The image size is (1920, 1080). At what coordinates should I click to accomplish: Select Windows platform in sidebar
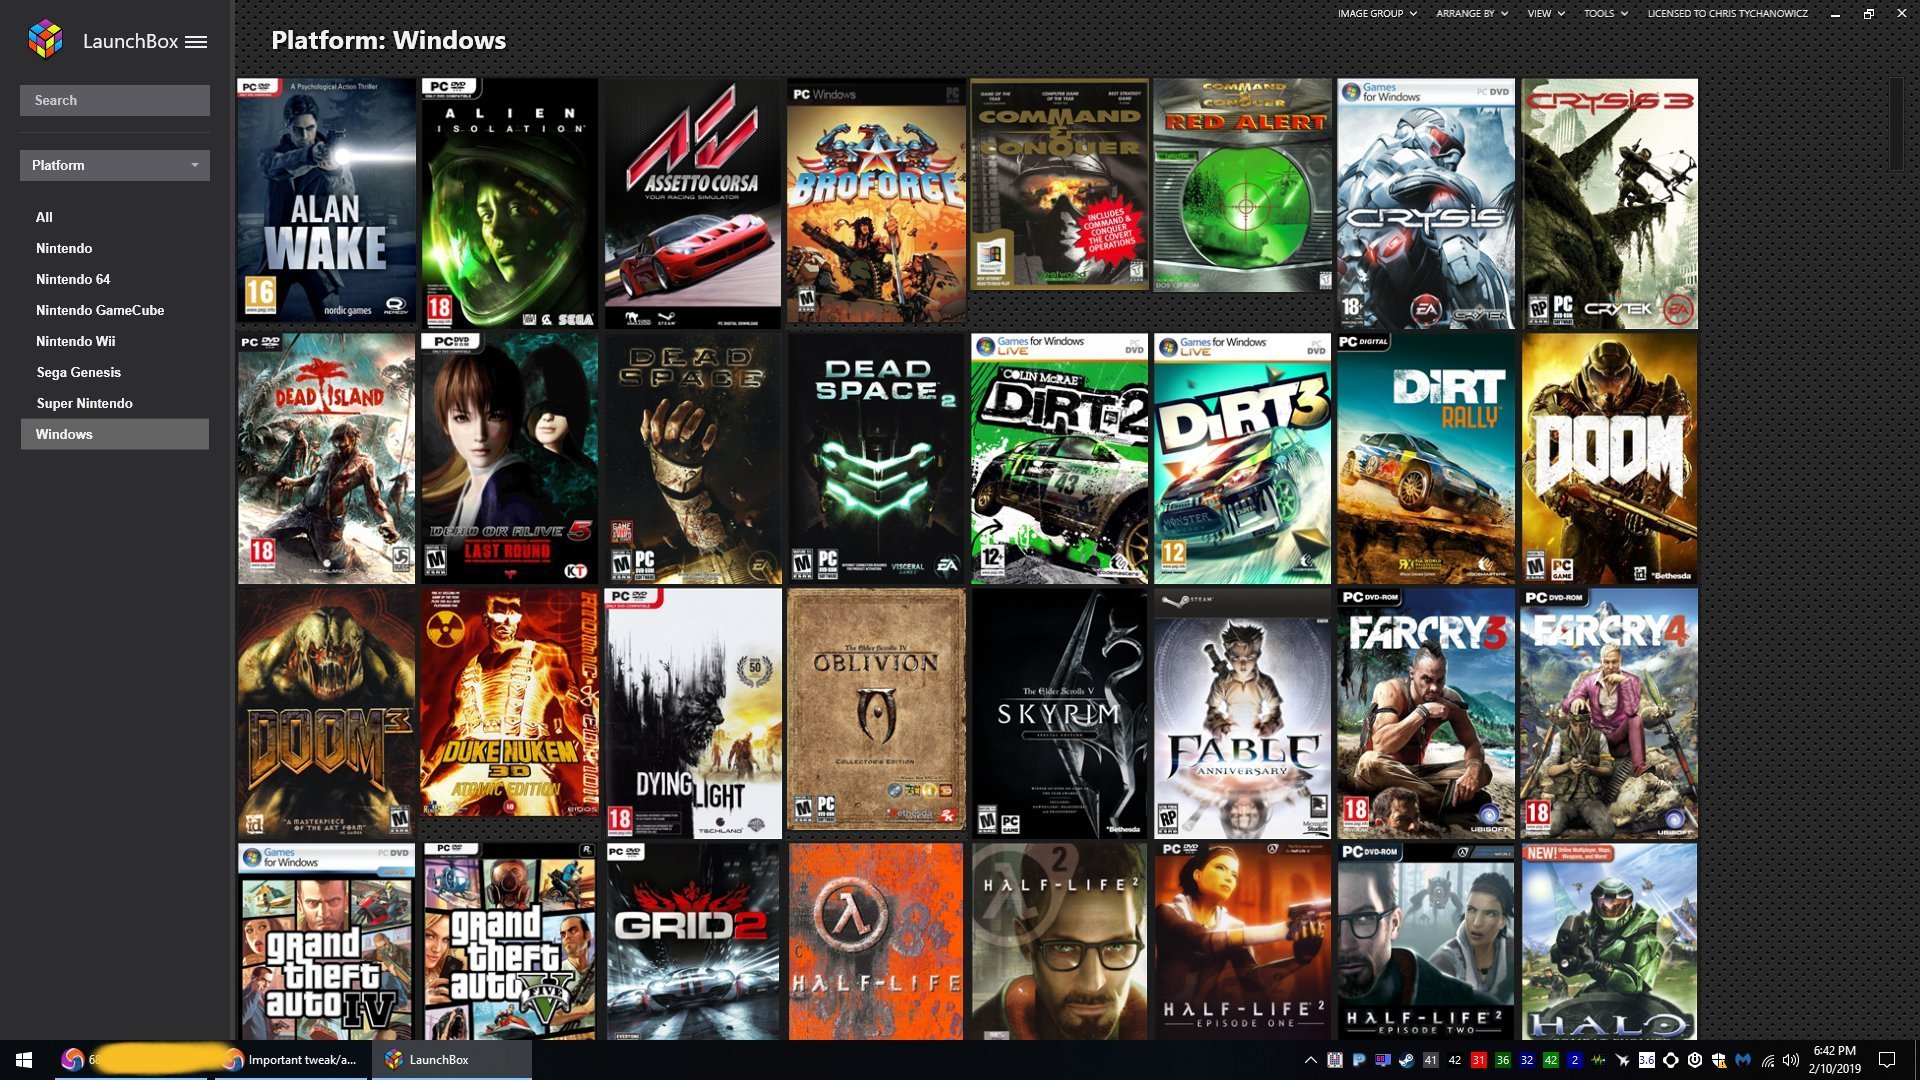click(x=115, y=434)
